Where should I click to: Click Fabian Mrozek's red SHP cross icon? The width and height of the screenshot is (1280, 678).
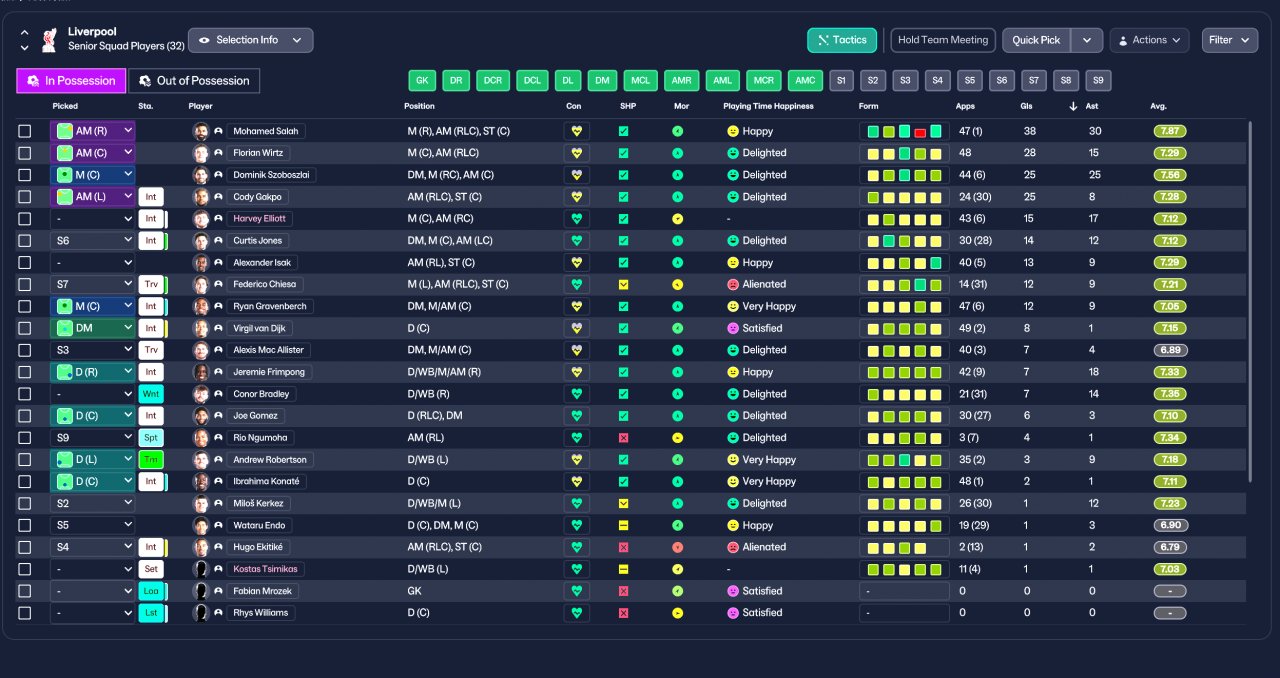(x=623, y=591)
